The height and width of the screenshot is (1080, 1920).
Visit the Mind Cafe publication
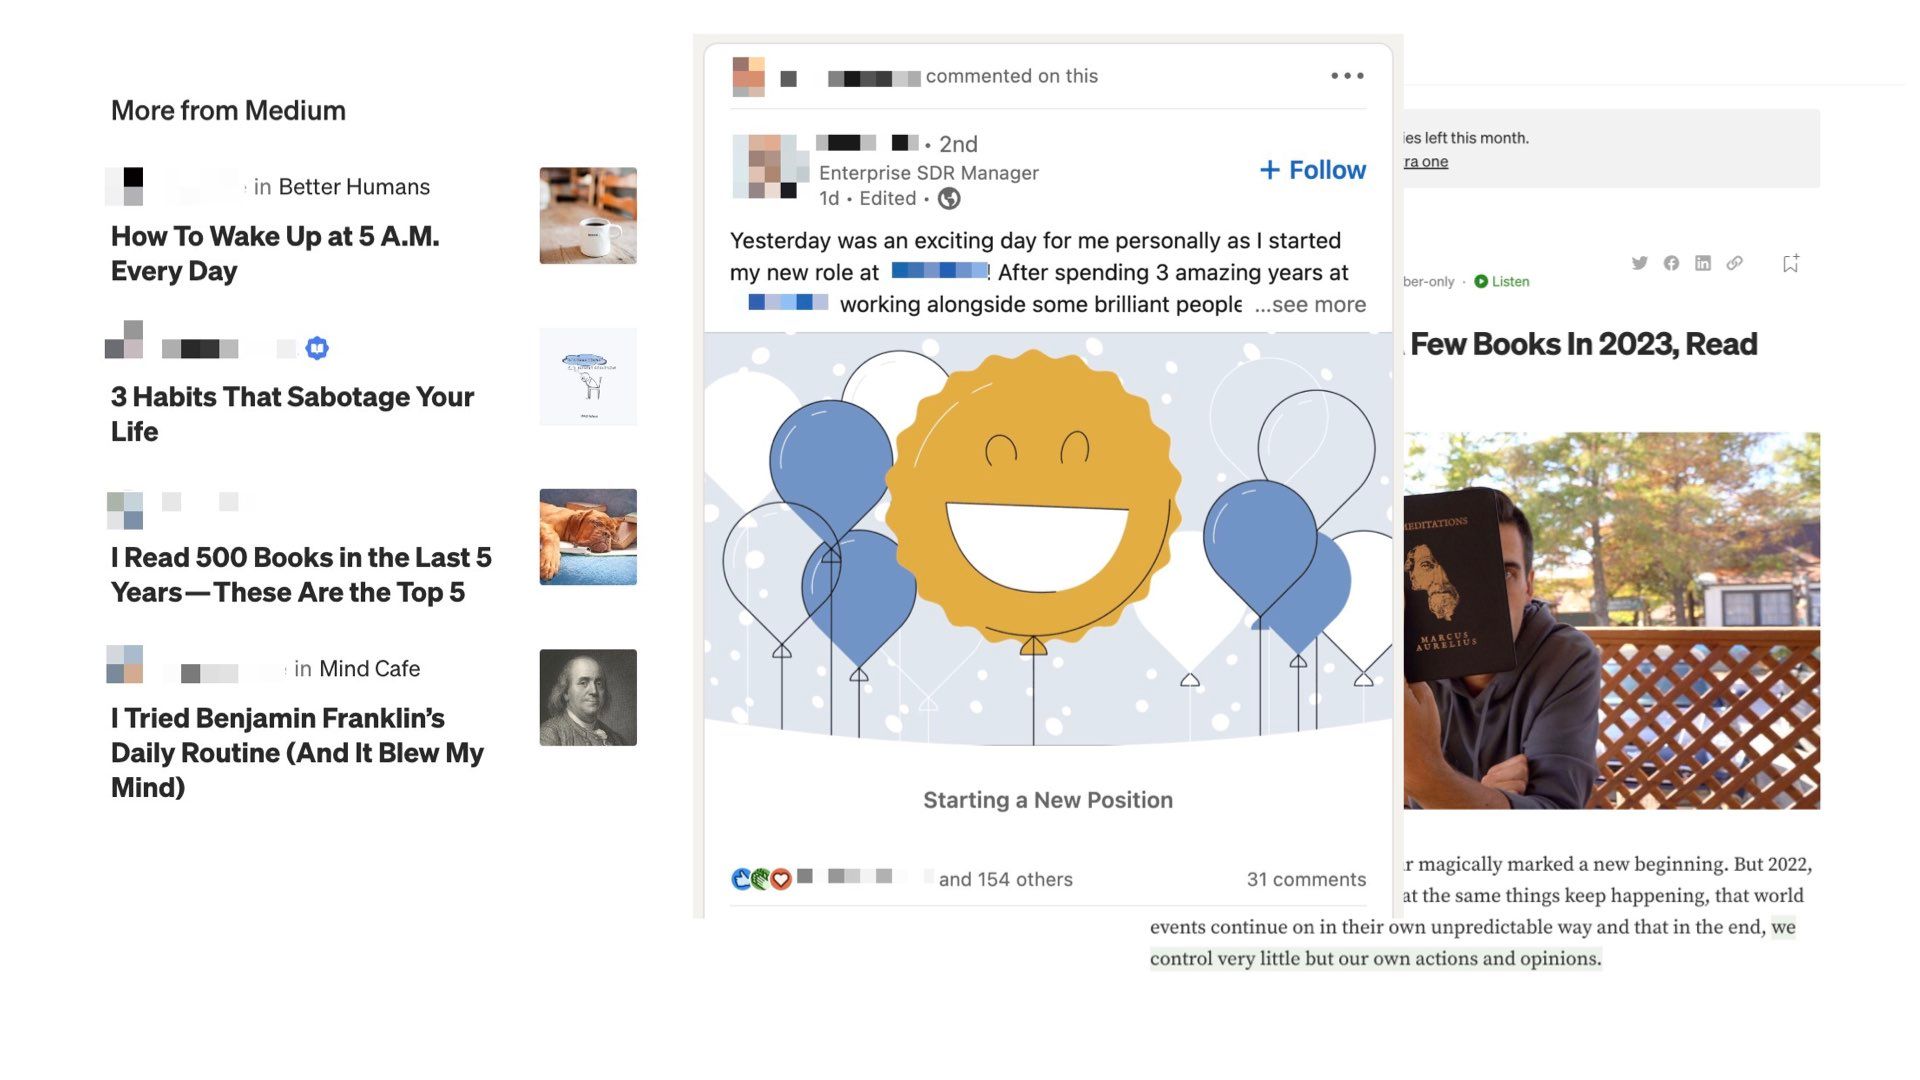[369, 669]
